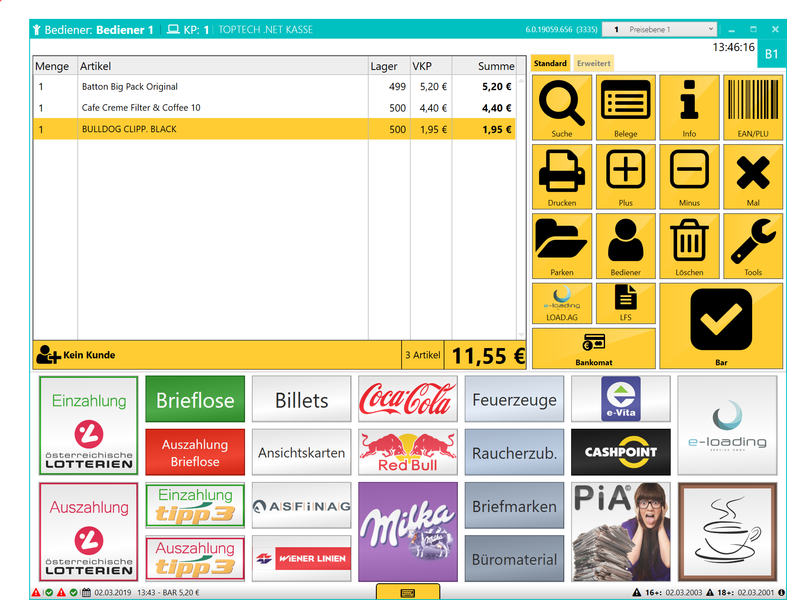Click the coffee cup tile
Screen dimensions: 787x600
coord(727,532)
